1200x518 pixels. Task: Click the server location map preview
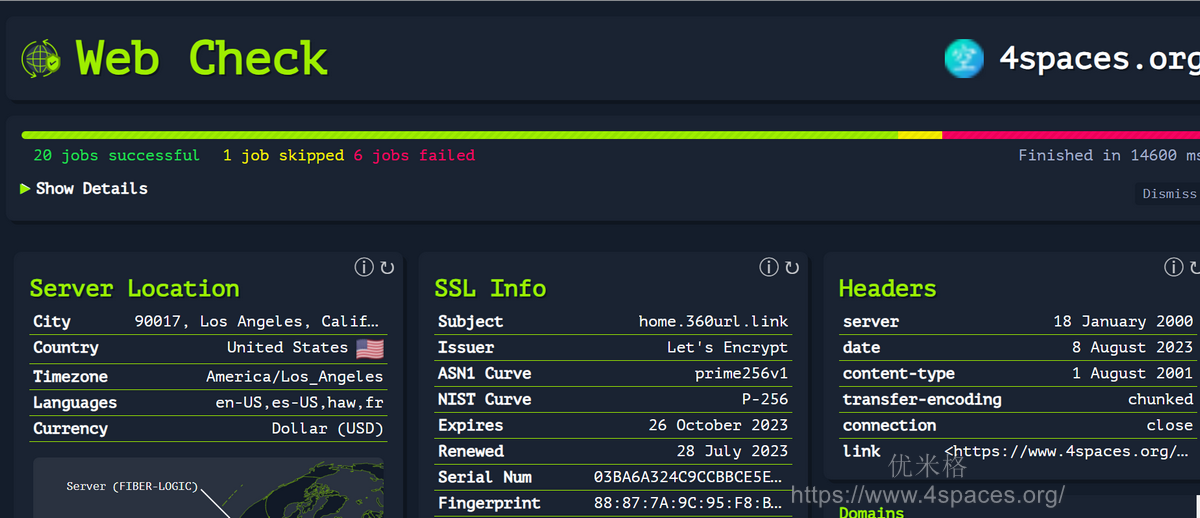tap(208, 488)
